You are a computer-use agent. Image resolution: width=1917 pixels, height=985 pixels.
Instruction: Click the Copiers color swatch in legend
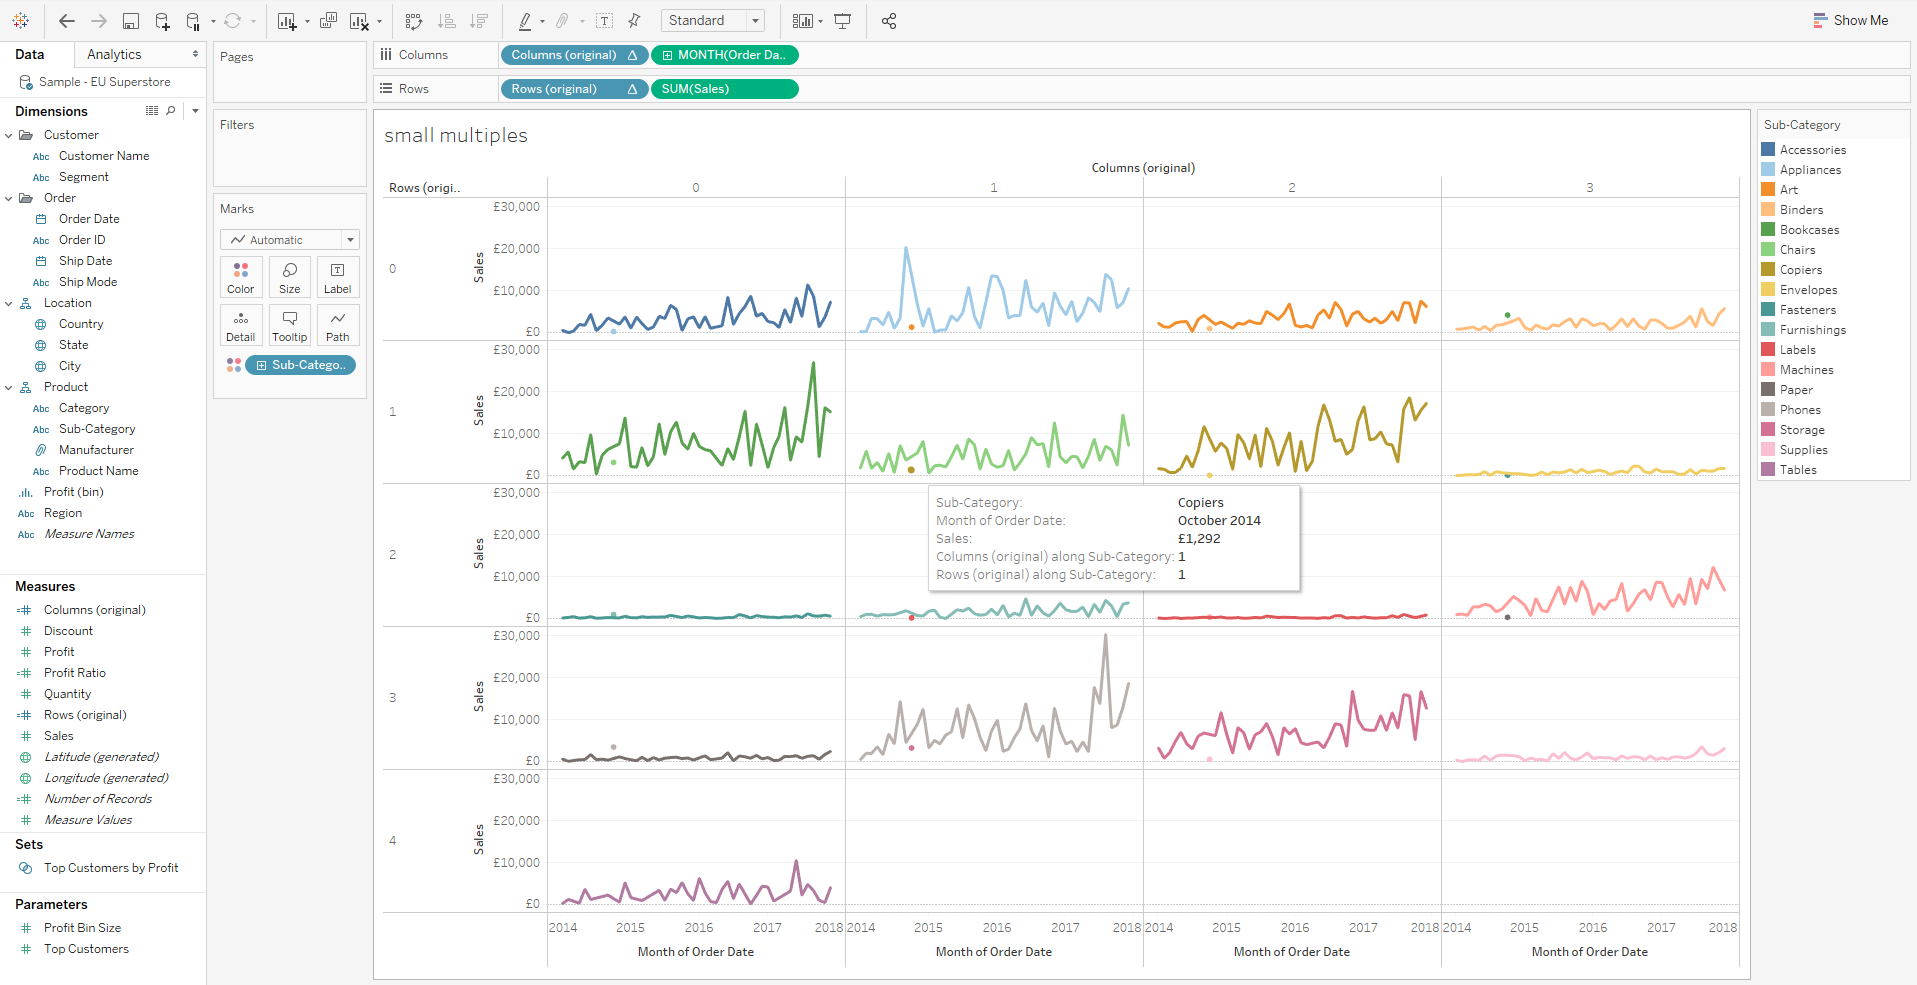1768,270
